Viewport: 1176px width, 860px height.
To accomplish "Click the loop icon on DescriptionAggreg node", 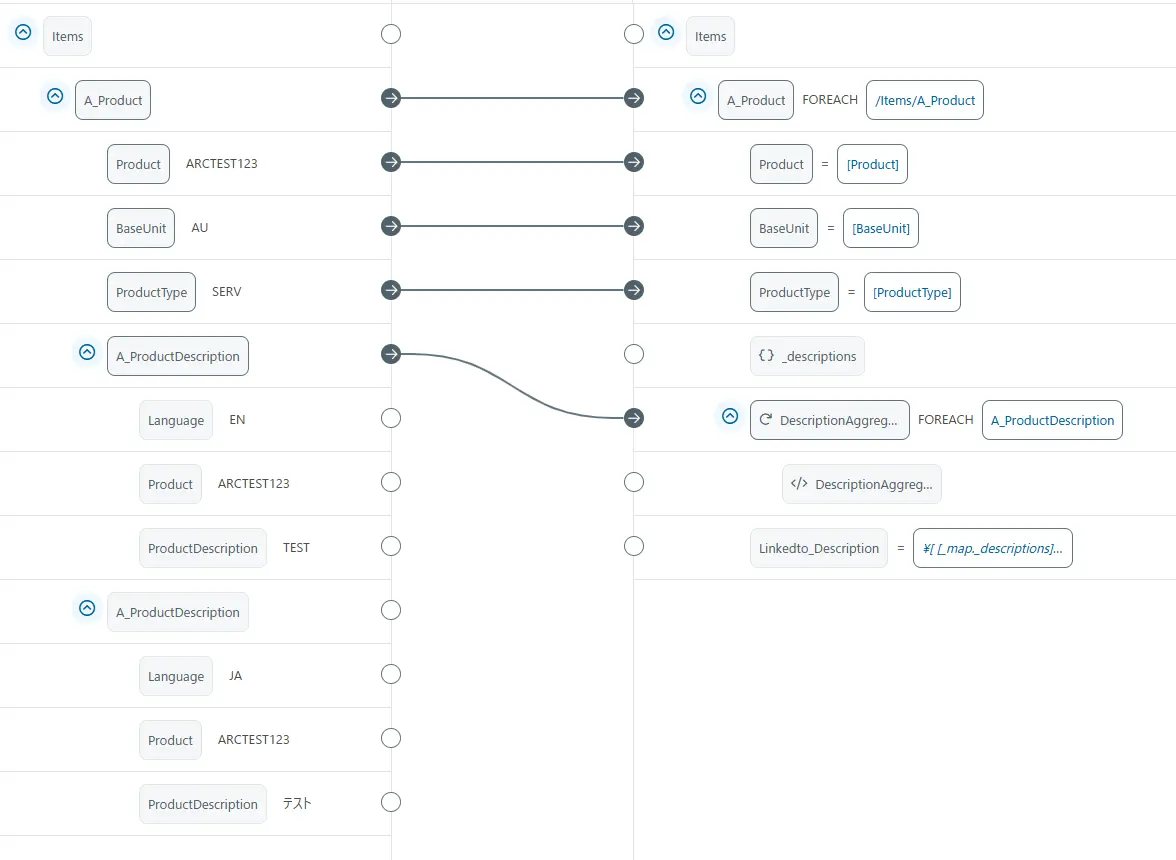I will pos(766,420).
